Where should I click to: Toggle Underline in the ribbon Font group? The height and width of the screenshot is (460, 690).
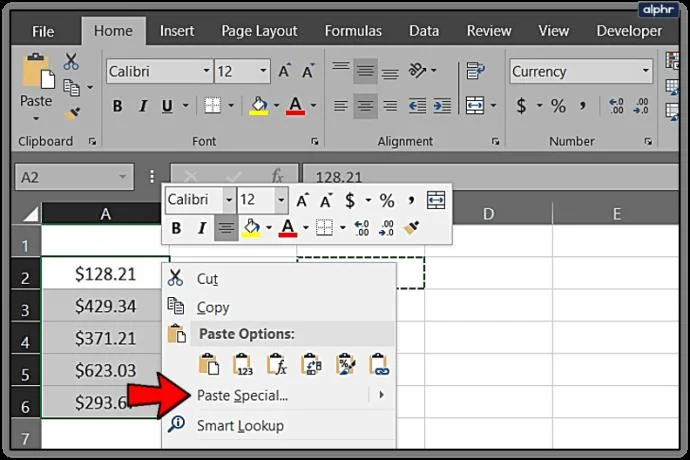[167, 106]
